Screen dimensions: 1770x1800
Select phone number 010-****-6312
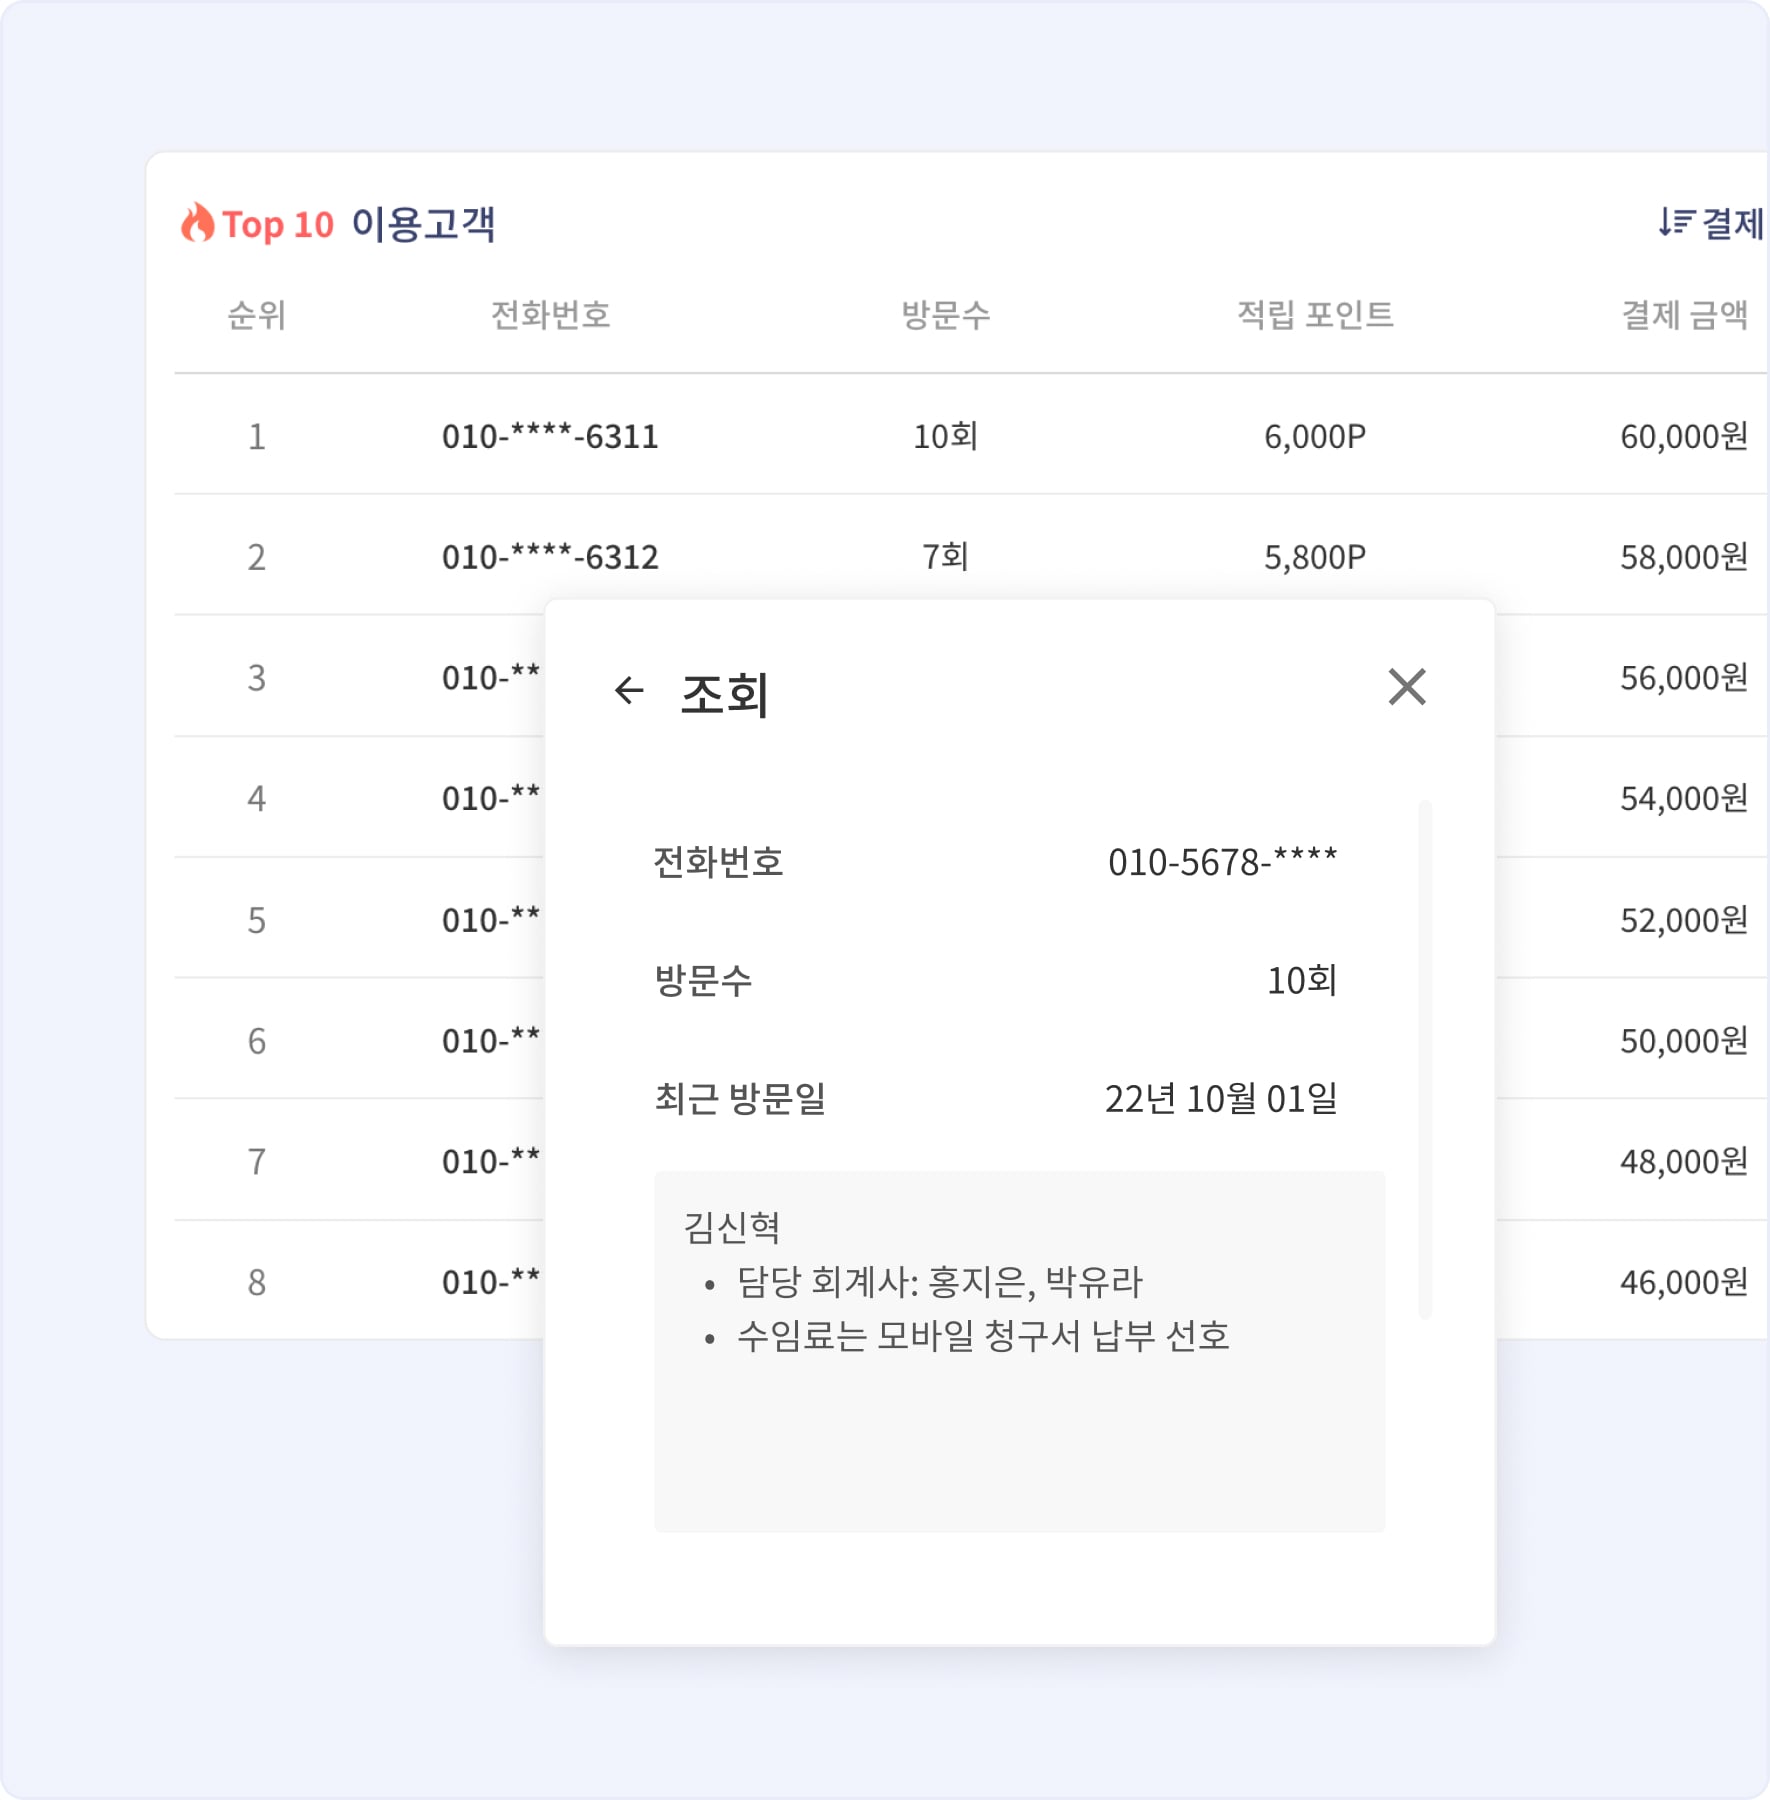tap(550, 557)
